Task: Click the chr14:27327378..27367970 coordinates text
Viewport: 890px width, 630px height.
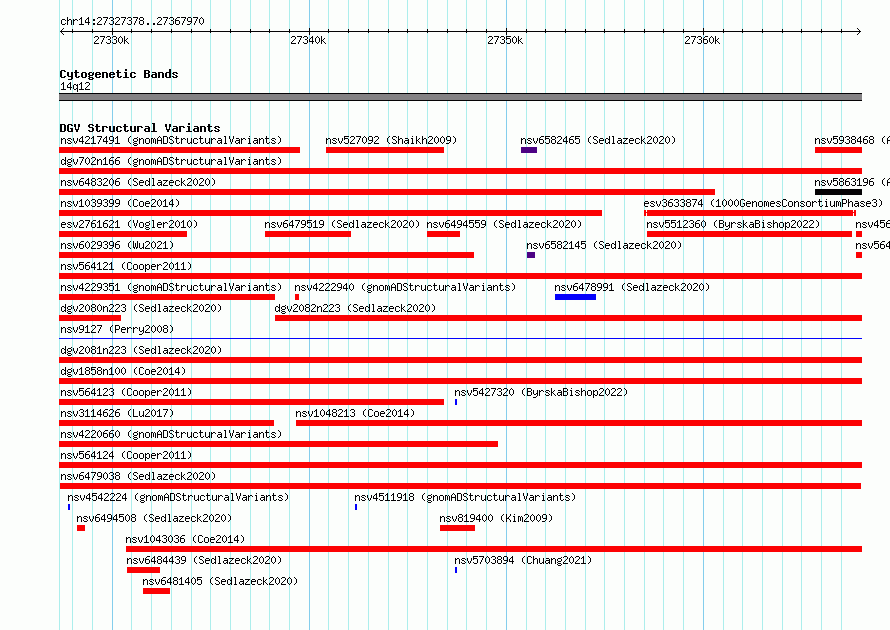Action: [132, 21]
